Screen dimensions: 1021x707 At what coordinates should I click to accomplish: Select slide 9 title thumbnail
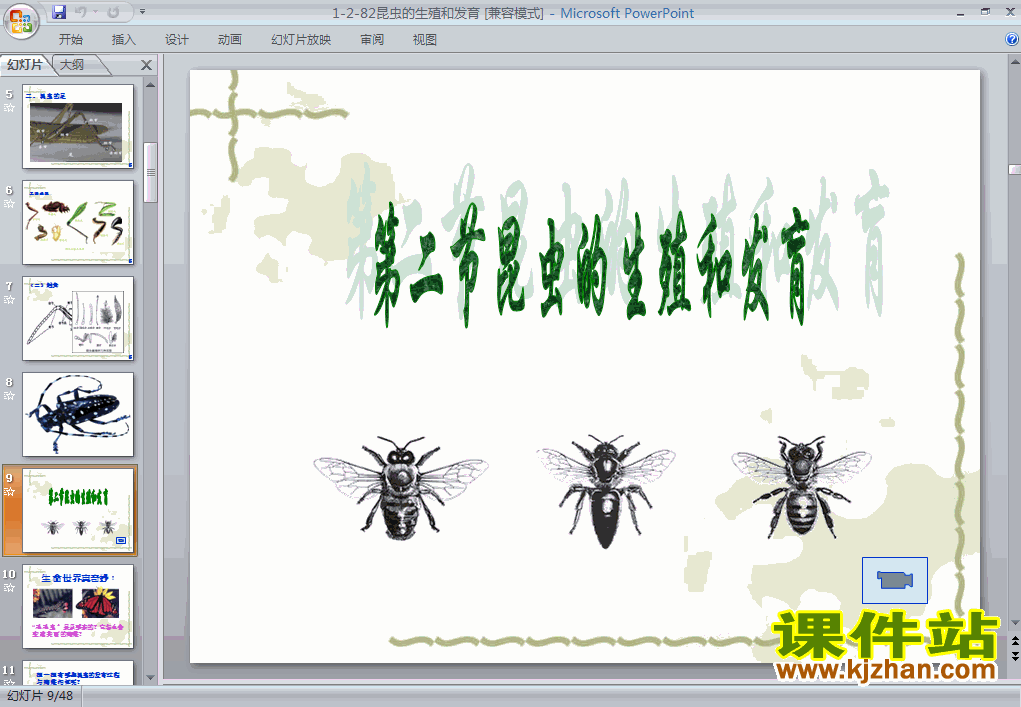click(x=78, y=510)
